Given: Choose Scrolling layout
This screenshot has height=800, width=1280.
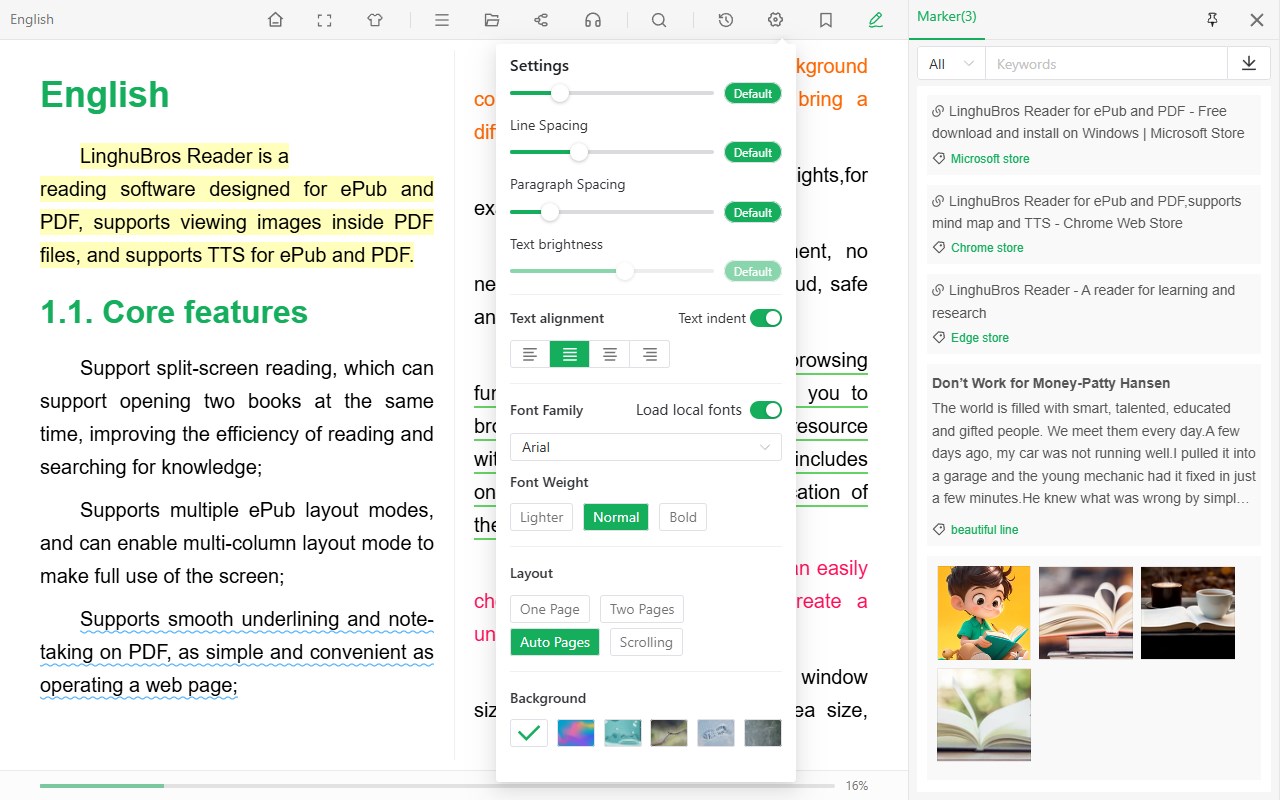Looking at the screenshot, I should (x=646, y=642).
